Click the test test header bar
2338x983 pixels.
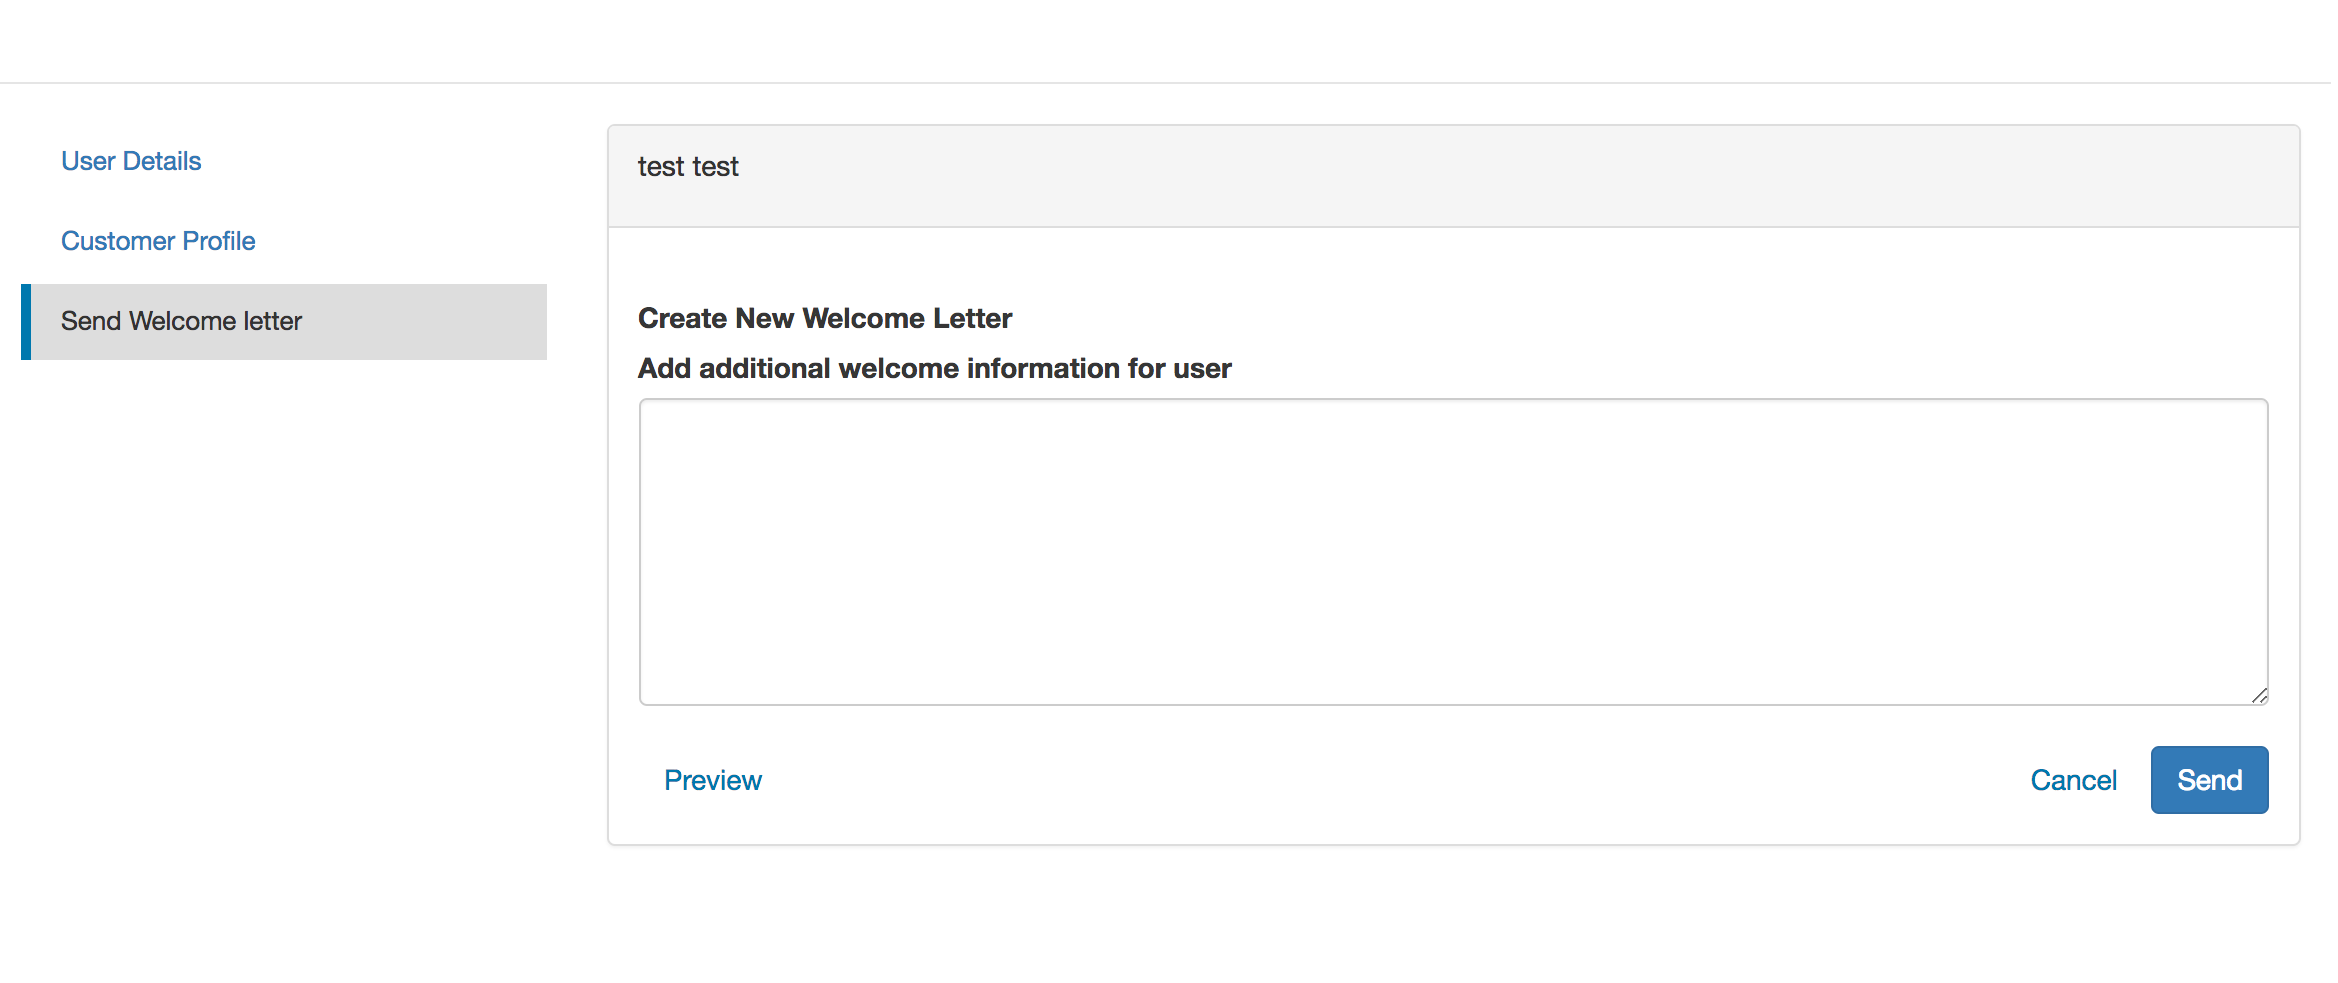[x=688, y=166]
